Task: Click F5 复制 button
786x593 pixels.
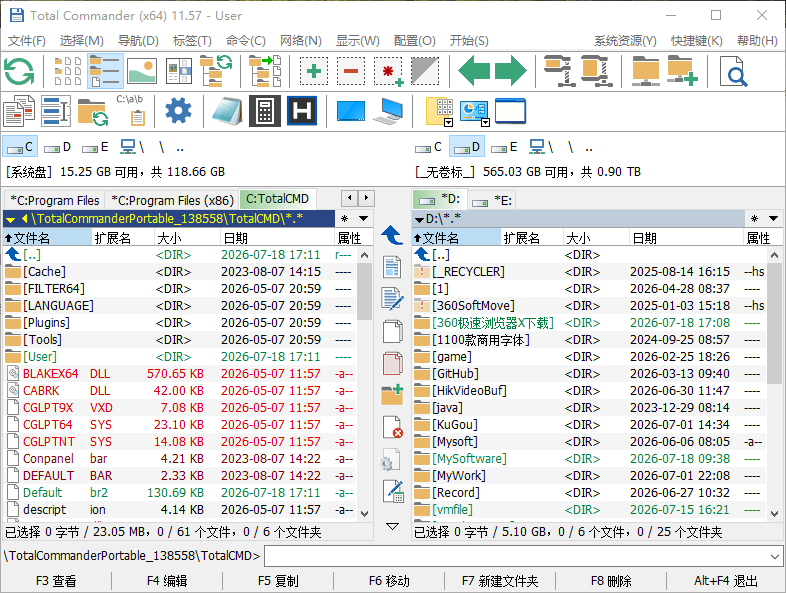Action: pyautogui.click(x=278, y=581)
